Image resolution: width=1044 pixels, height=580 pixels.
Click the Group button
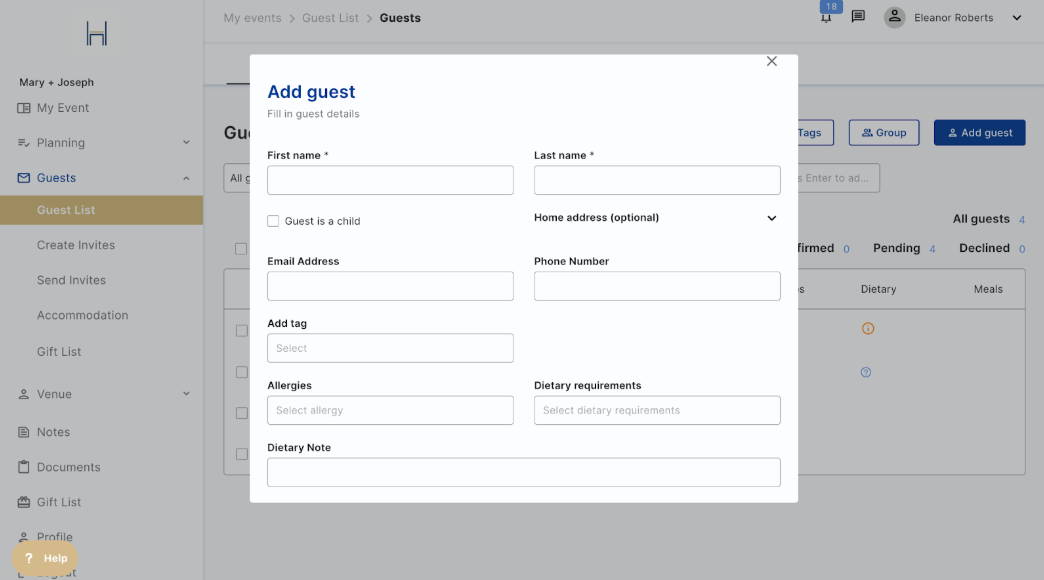pyautogui.click(x=884, y=133)
